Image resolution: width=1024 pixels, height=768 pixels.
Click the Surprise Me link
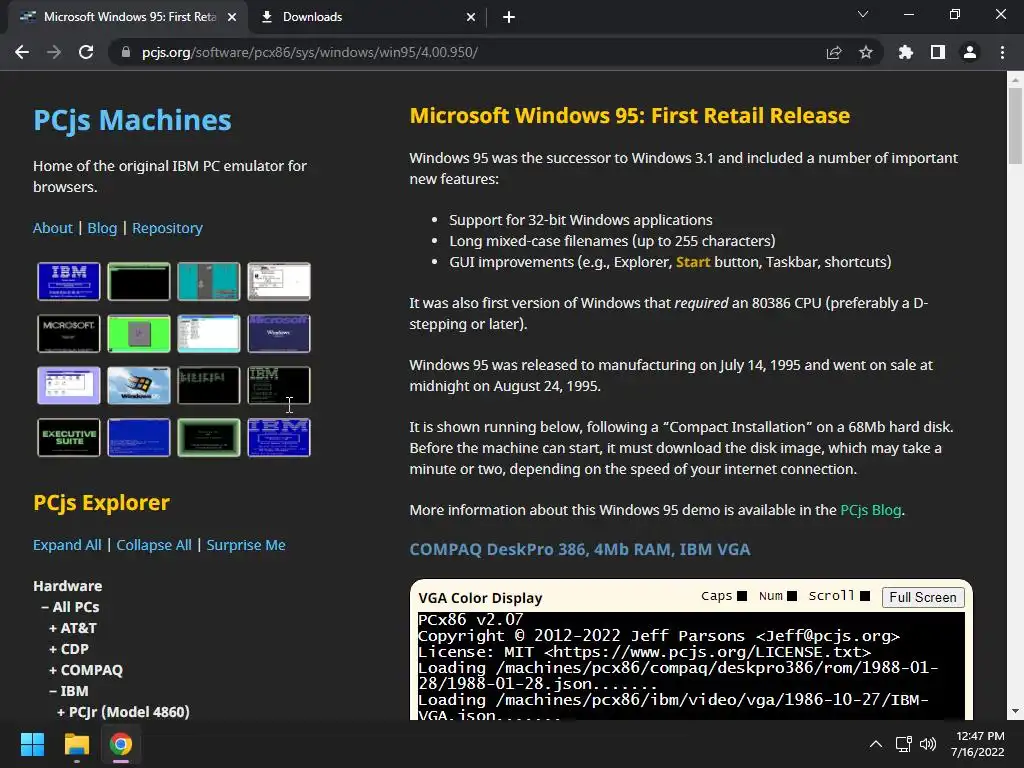246,545
